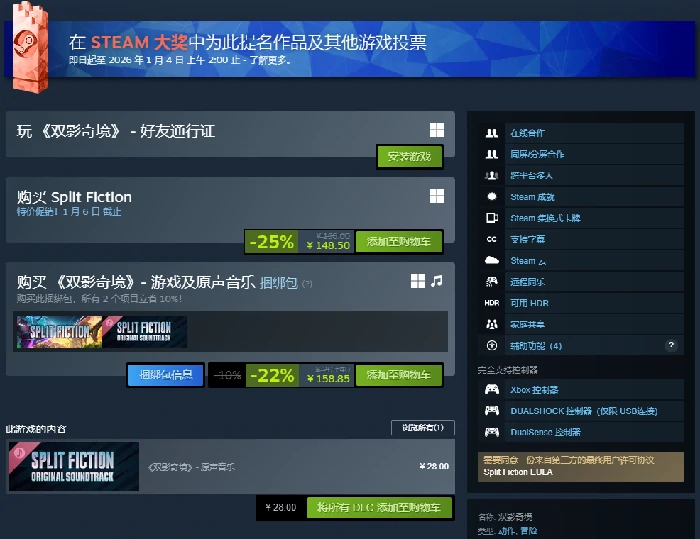Viewport: 700px width, 539px height.
Task: Click Windows icon beside 好友通行证 title
Action: pyautogui.click(x=437, y=130)
